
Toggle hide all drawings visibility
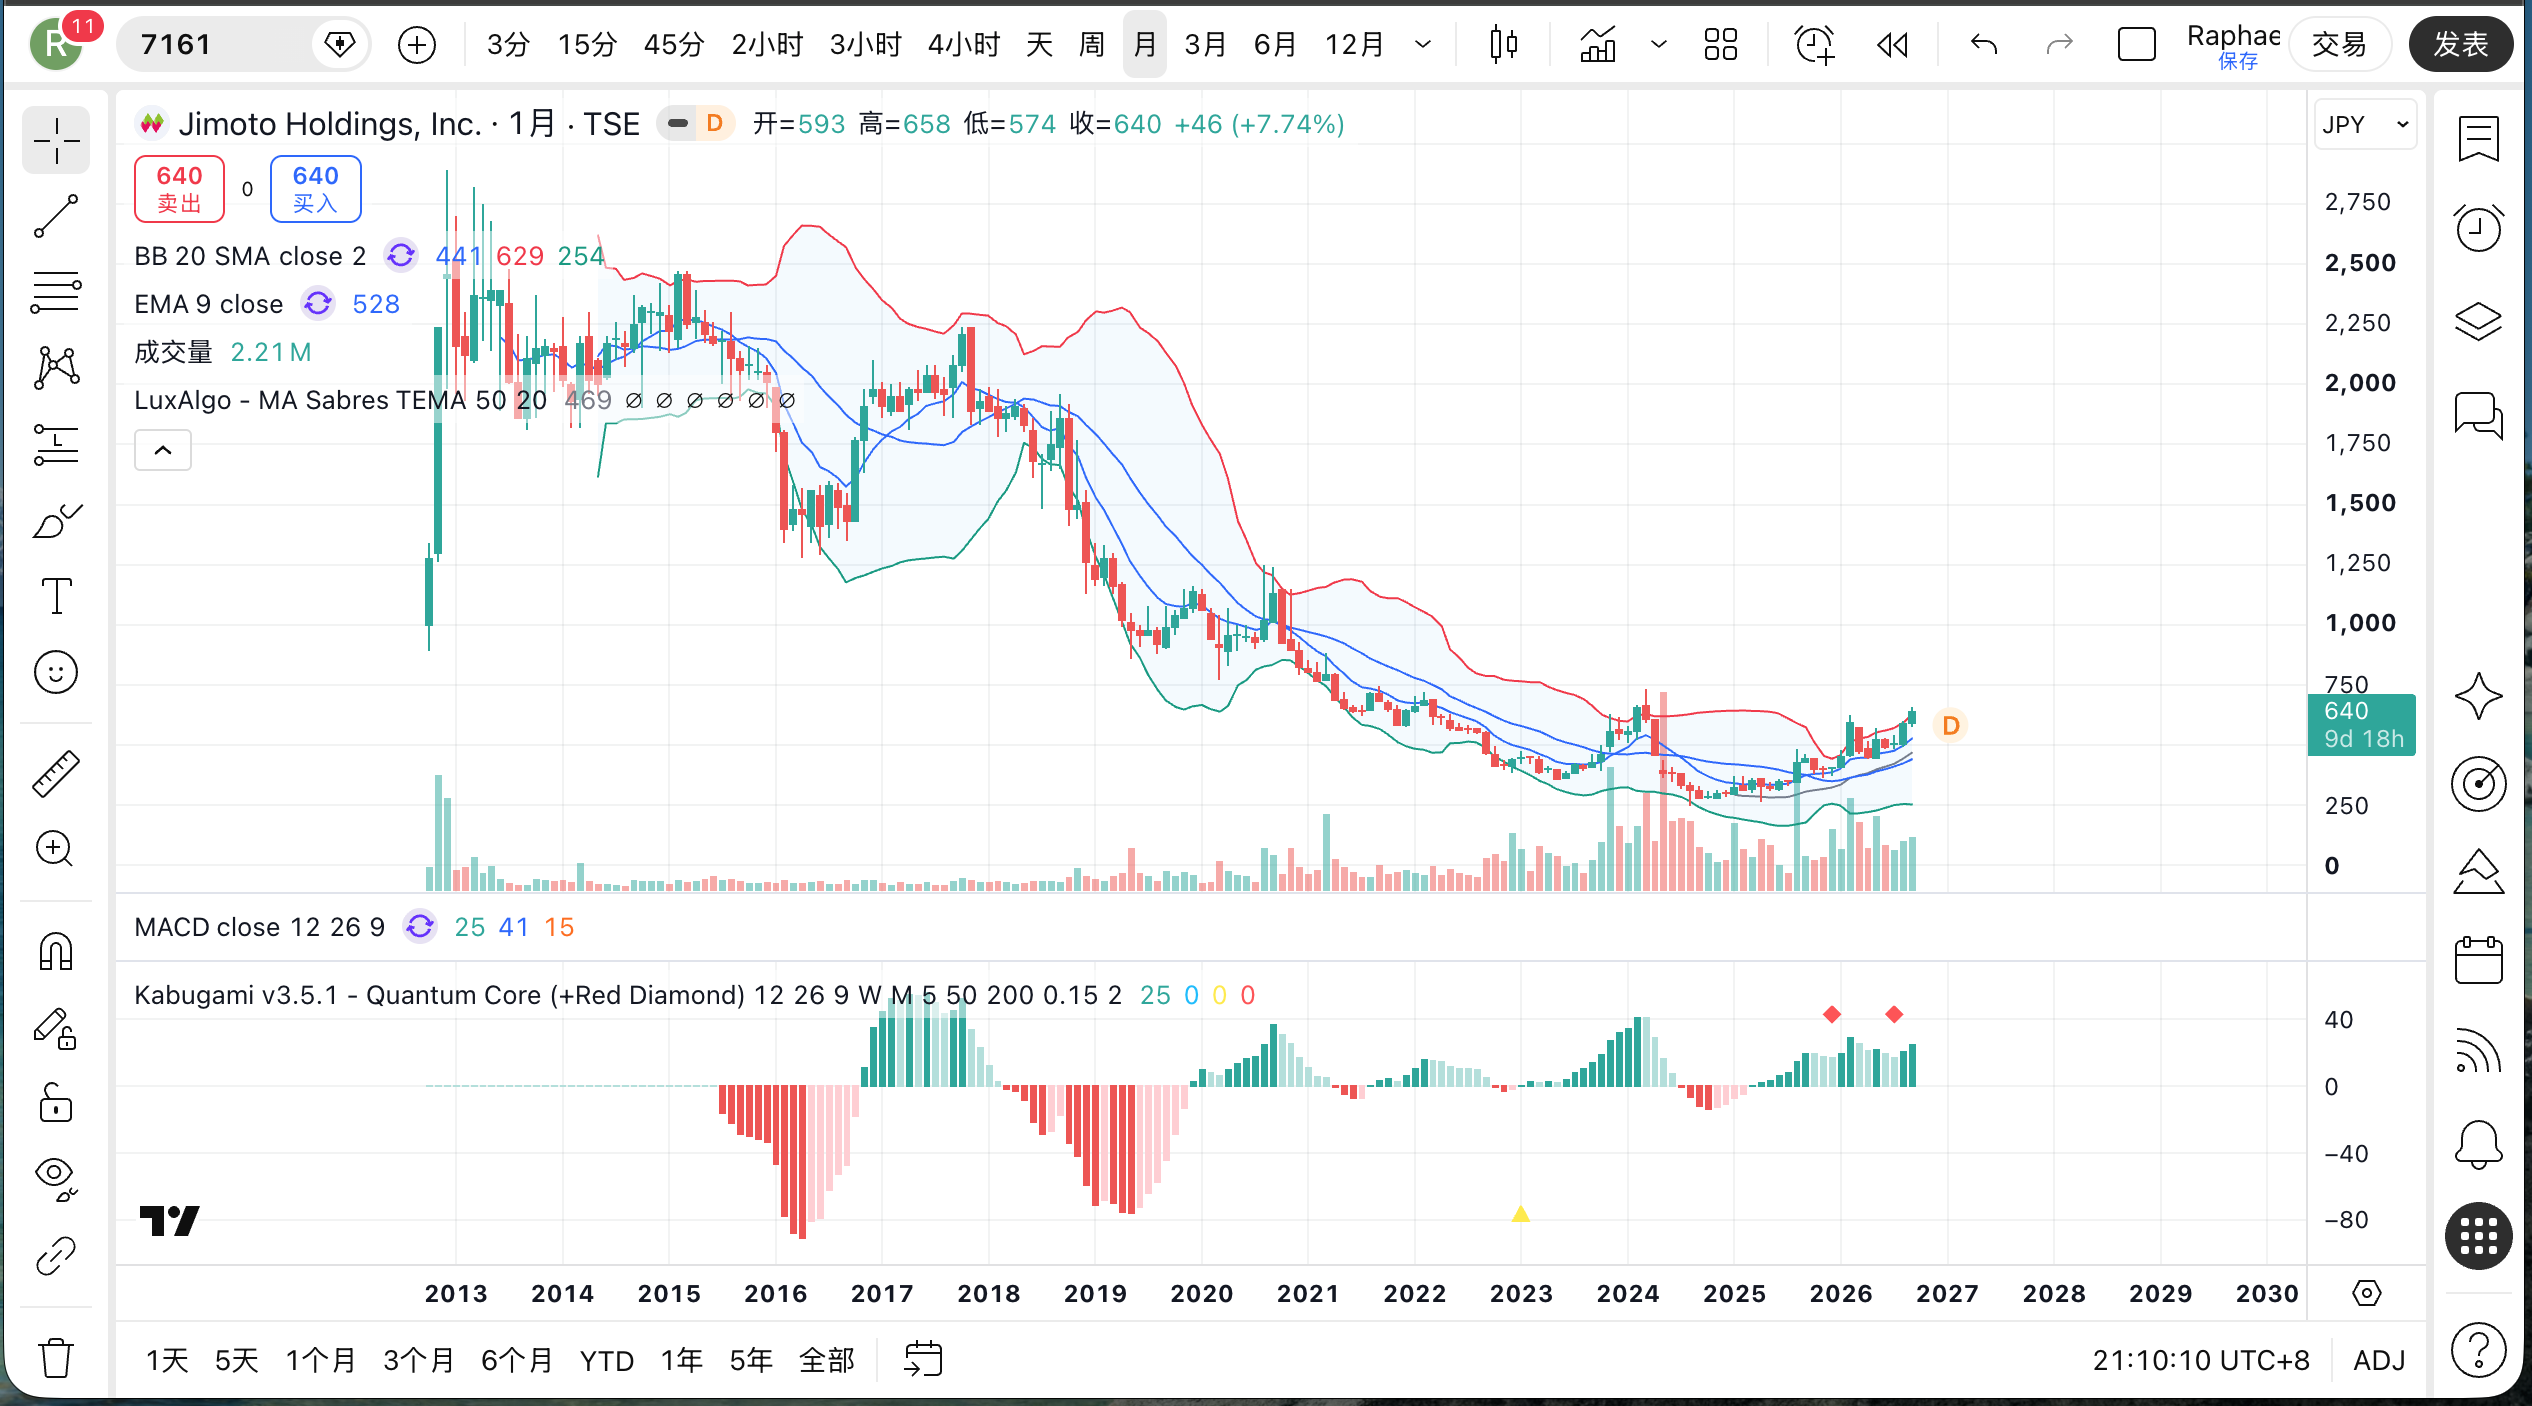[56, 1180]
